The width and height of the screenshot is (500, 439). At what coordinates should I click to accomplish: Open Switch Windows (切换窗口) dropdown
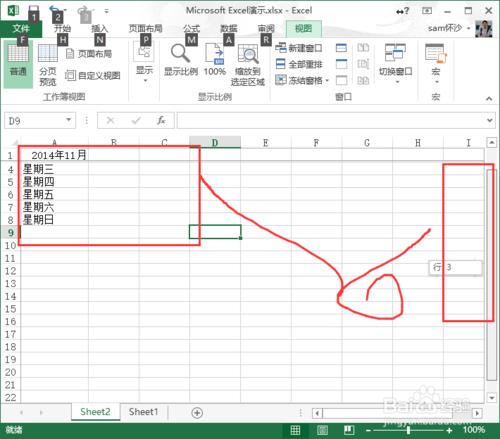[395, 63]
